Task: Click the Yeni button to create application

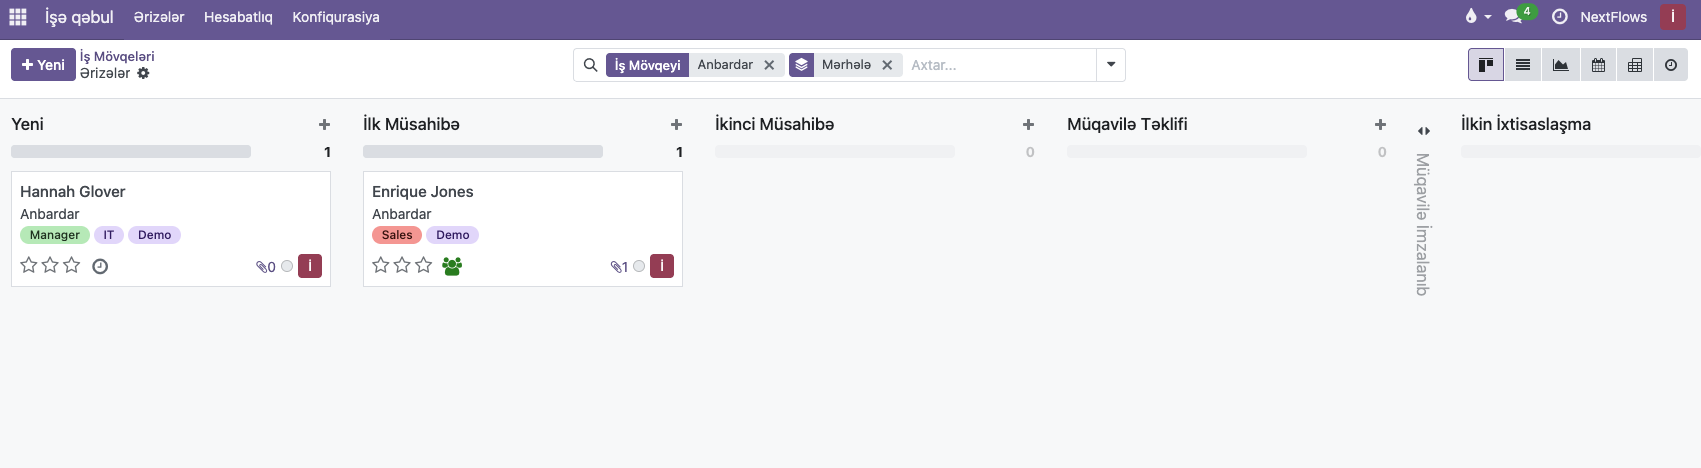Action: (x=43, y=65)
